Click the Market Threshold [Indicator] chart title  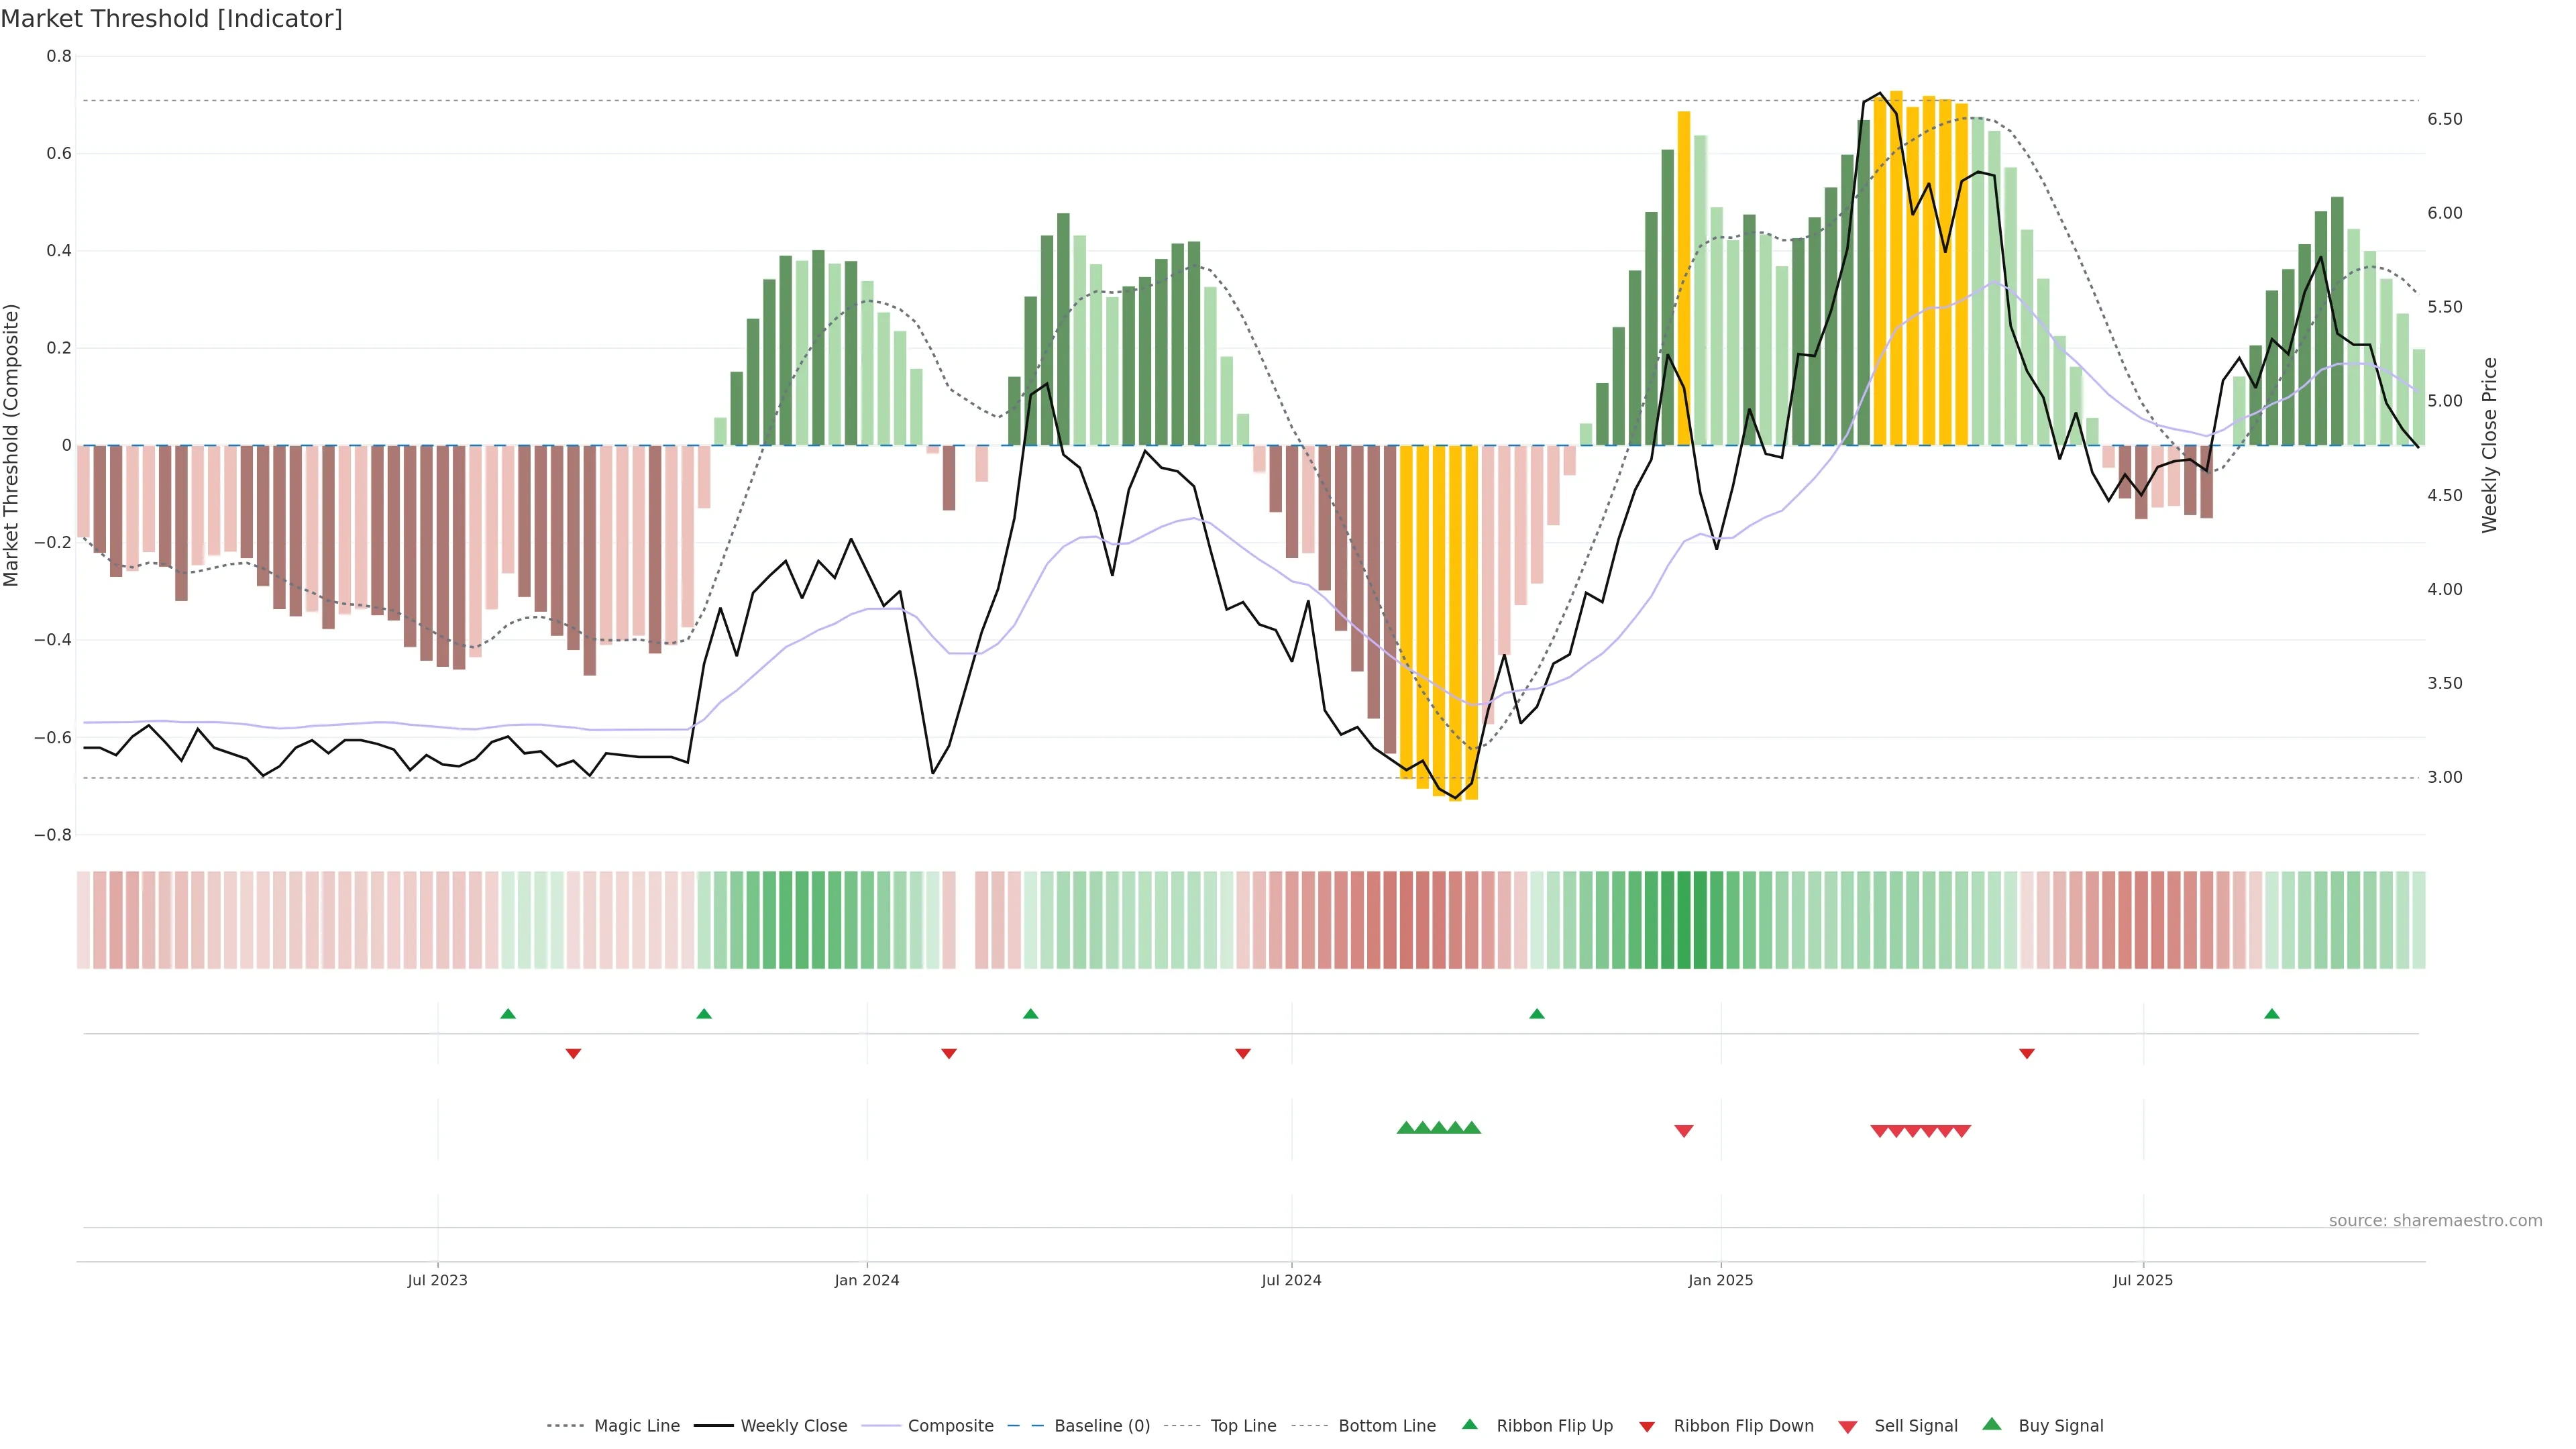171,19
